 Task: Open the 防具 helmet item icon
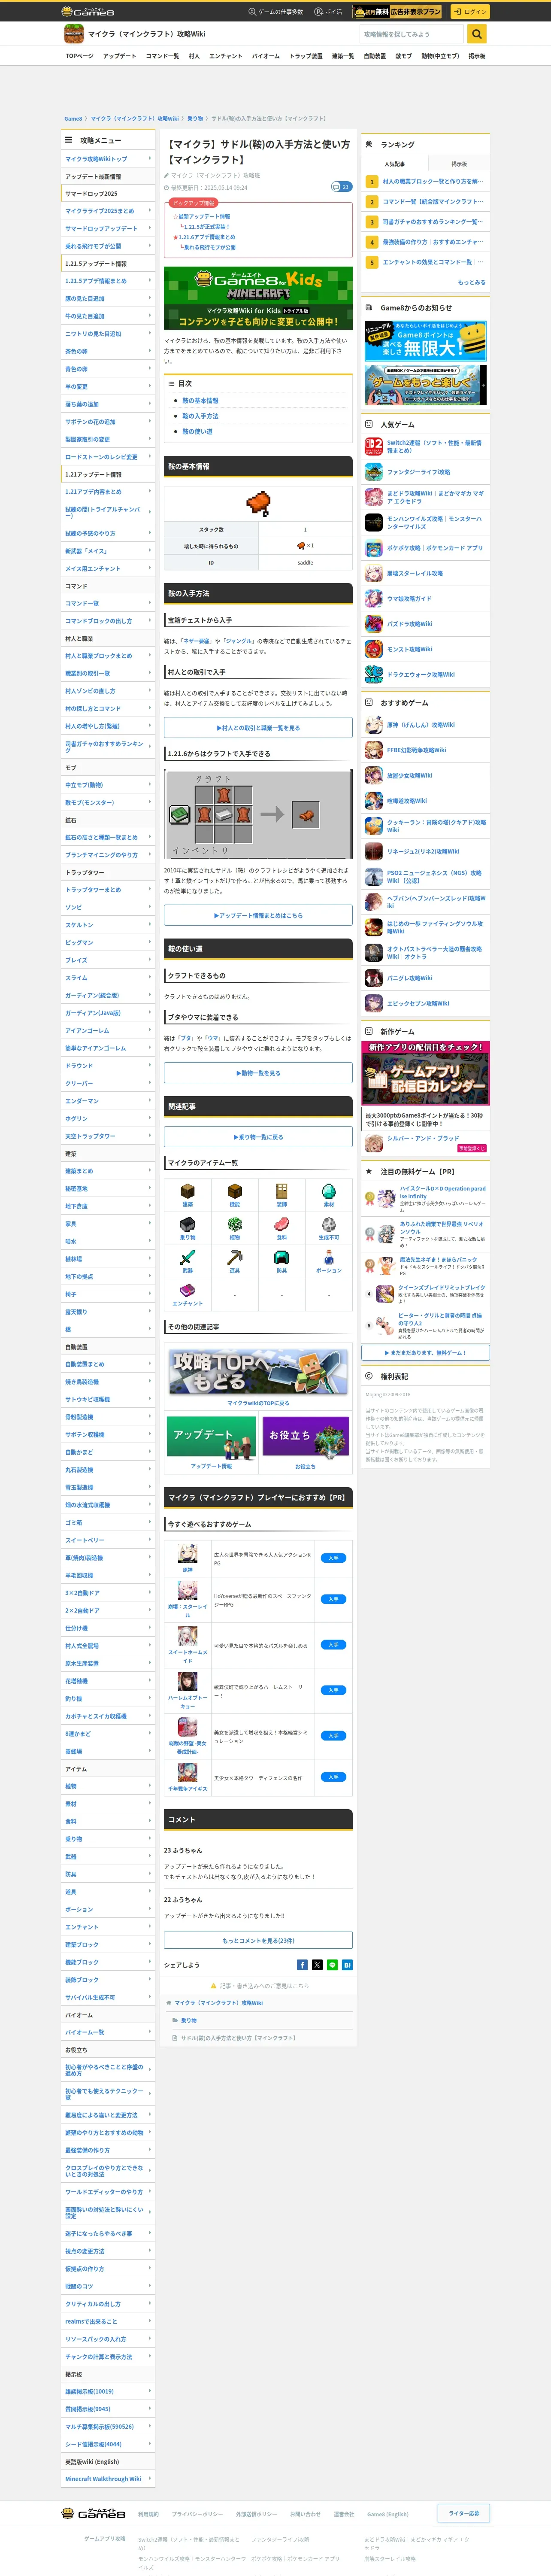click(x=281, y=1258)
